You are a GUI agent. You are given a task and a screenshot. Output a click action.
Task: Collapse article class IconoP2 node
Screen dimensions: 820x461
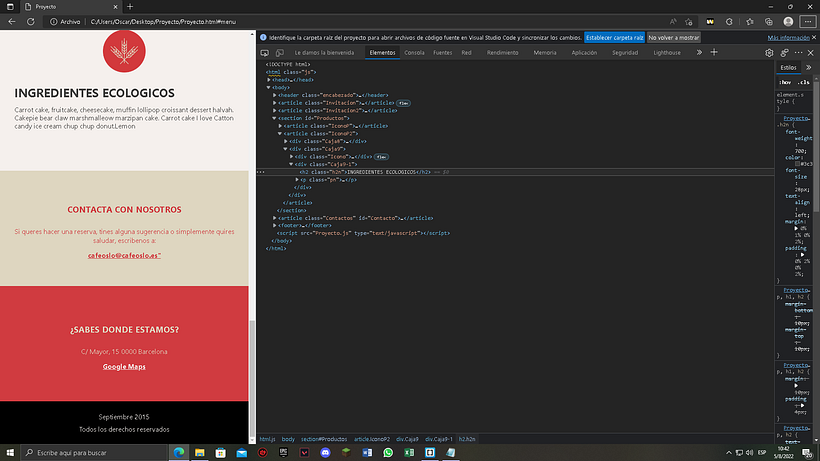[x=280, y=134]
